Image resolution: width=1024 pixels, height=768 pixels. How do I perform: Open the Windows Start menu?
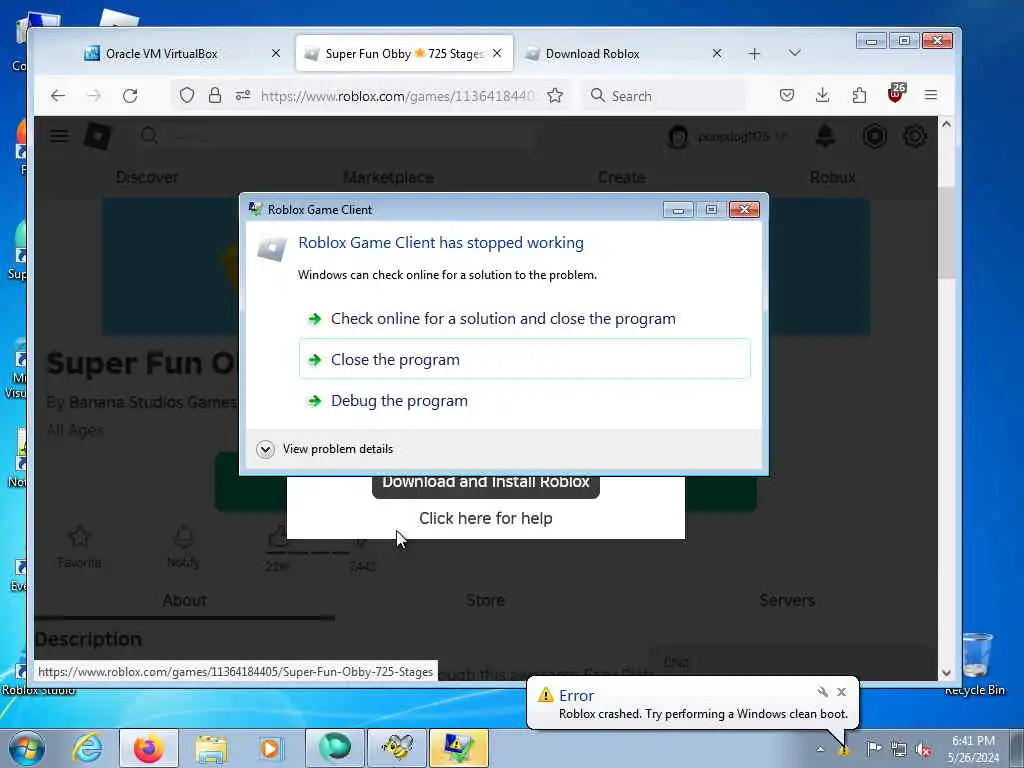click(x=27, y=748)
